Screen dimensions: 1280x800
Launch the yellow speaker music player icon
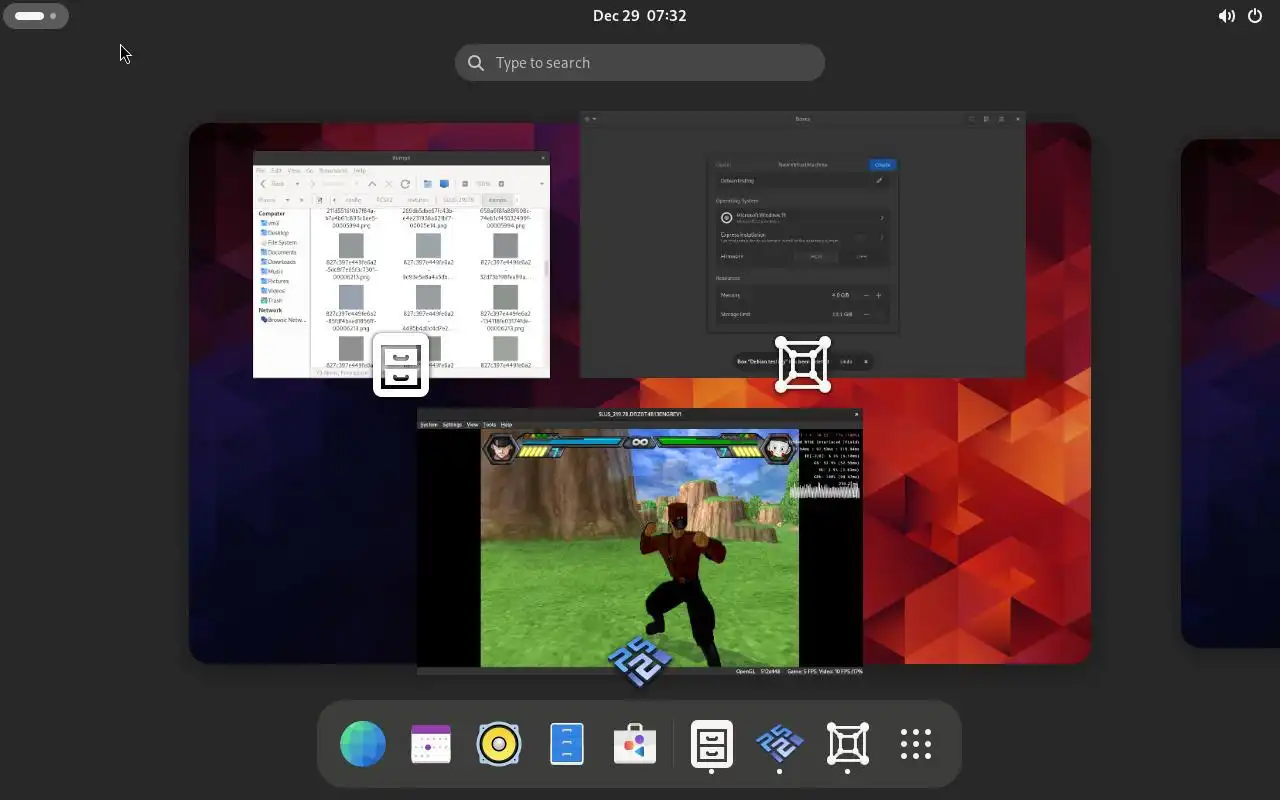click(x=499, y=744)
